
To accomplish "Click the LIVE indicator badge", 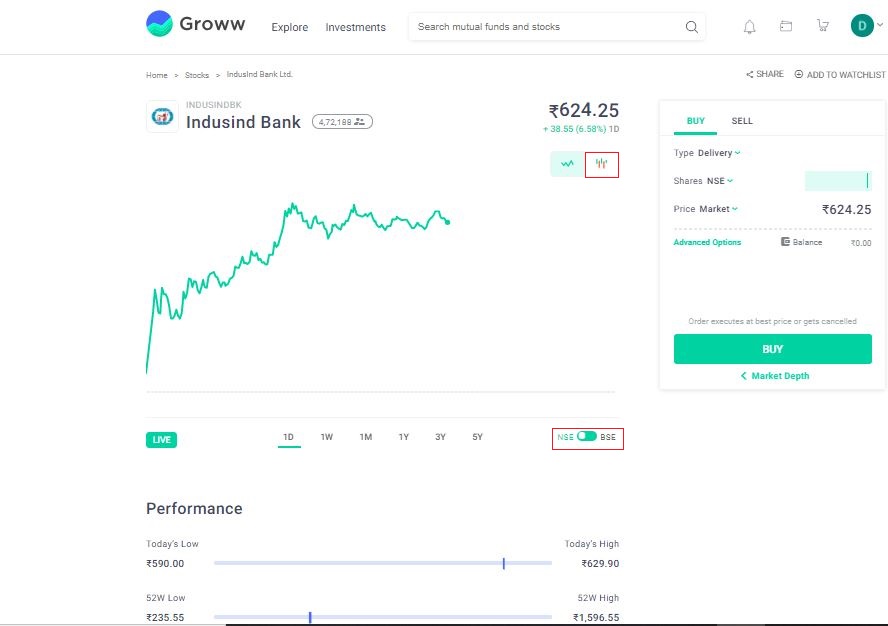I will click(x=161, y=439).
